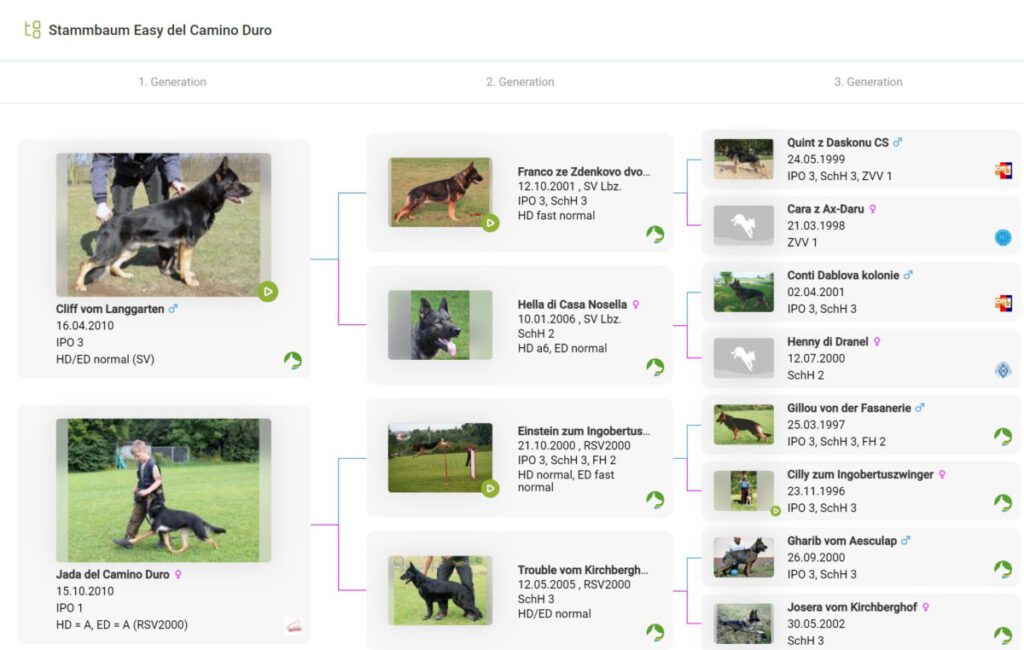Open Cliff vom Langgarten profile link
This screenshot has width=1024, height=650.
pyautogui.click(x=110, y=309)
